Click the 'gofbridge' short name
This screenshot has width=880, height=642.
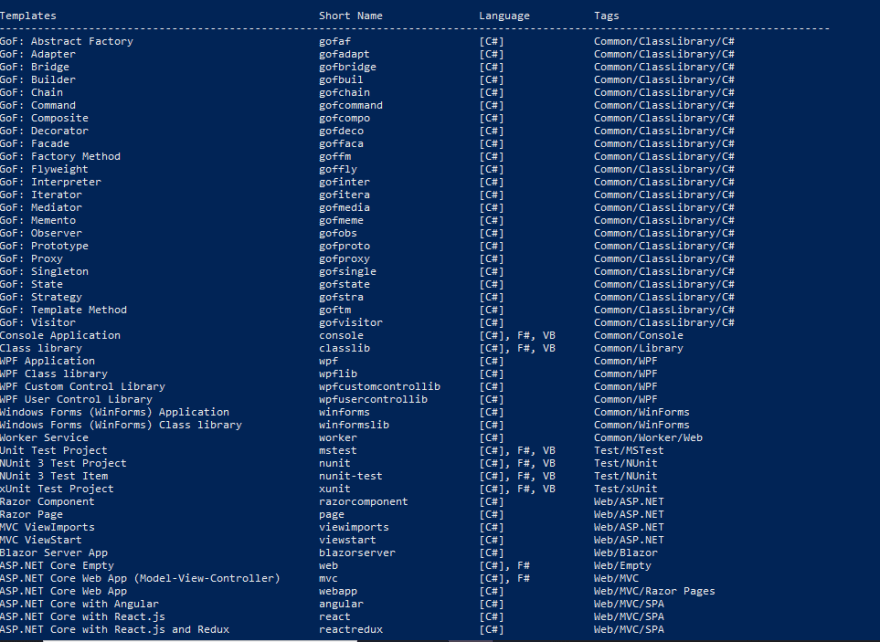(348, 67)
